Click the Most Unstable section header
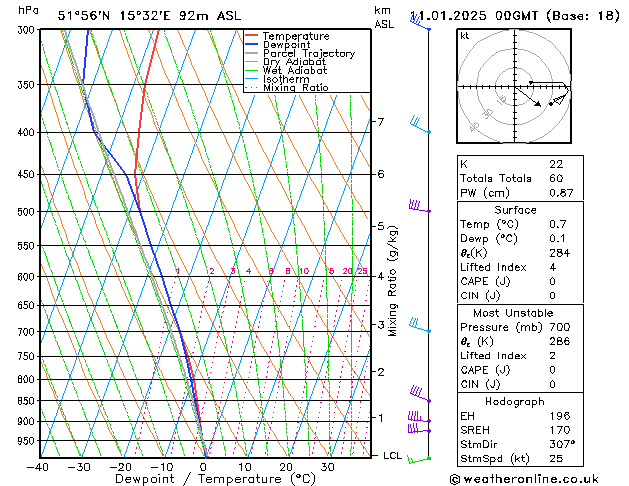 [x=514, y=313]
